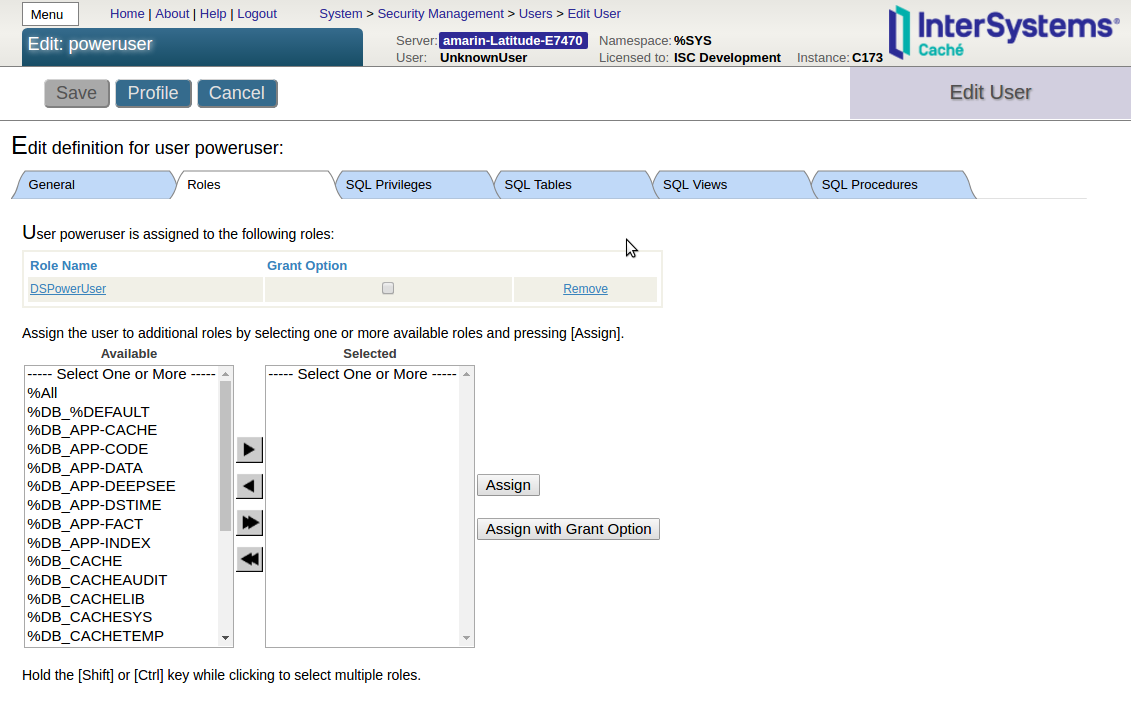Remove the DSPowerUser role link
This screenshot has width=1131, height=727.
(585, 289)
